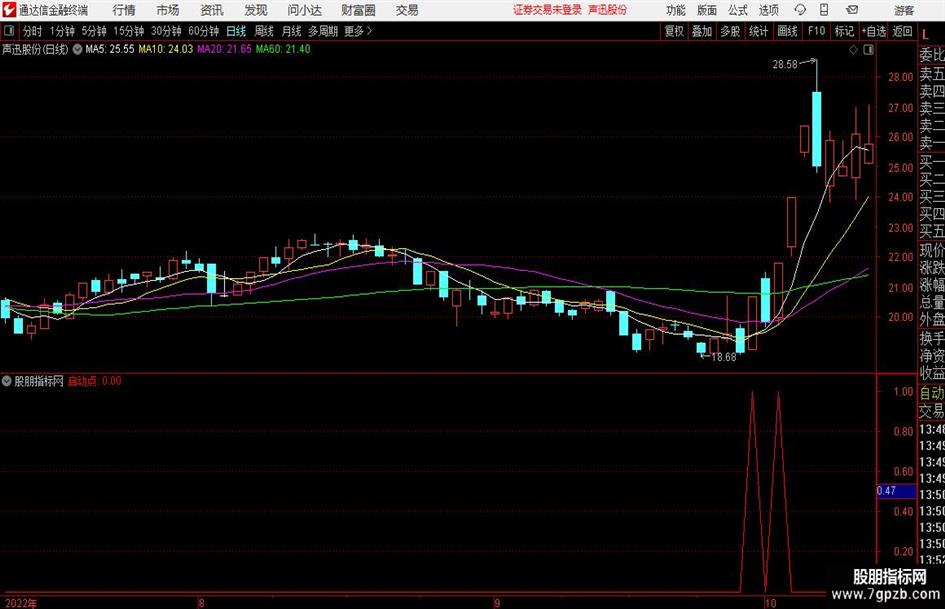Viewport: 945px width, 609px height.
Task: Select the 日线 daily chart tab
Action: tap(236, 31)
